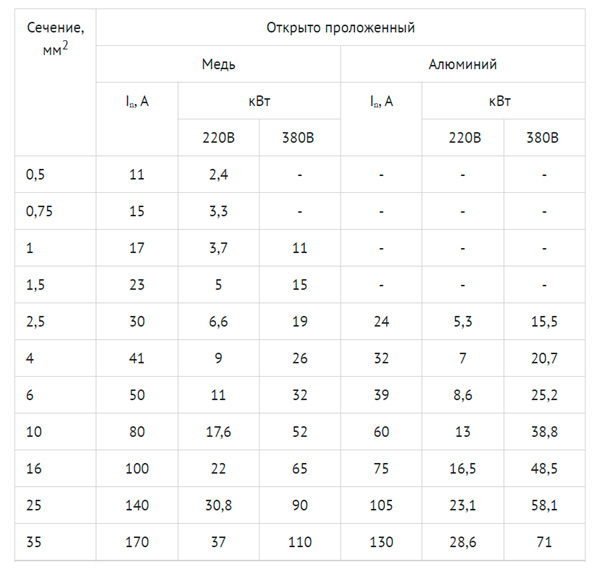Click the 17,6 kW copper value
Image resolution: width=600 pixels, height=570 pixels.
click(218, 433)
